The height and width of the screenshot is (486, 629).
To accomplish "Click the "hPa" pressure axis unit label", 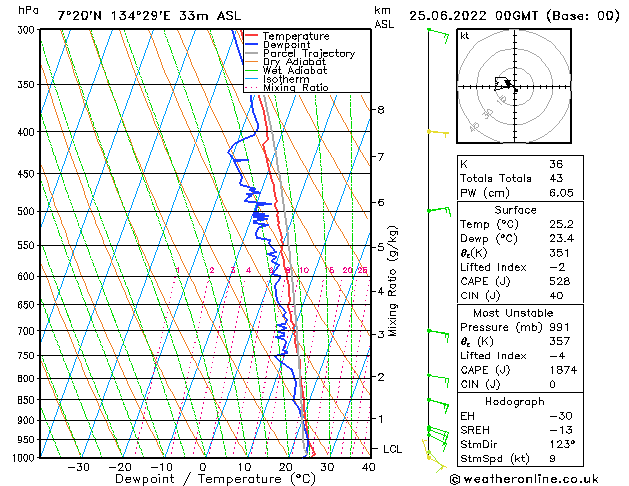I will (28, 10).
